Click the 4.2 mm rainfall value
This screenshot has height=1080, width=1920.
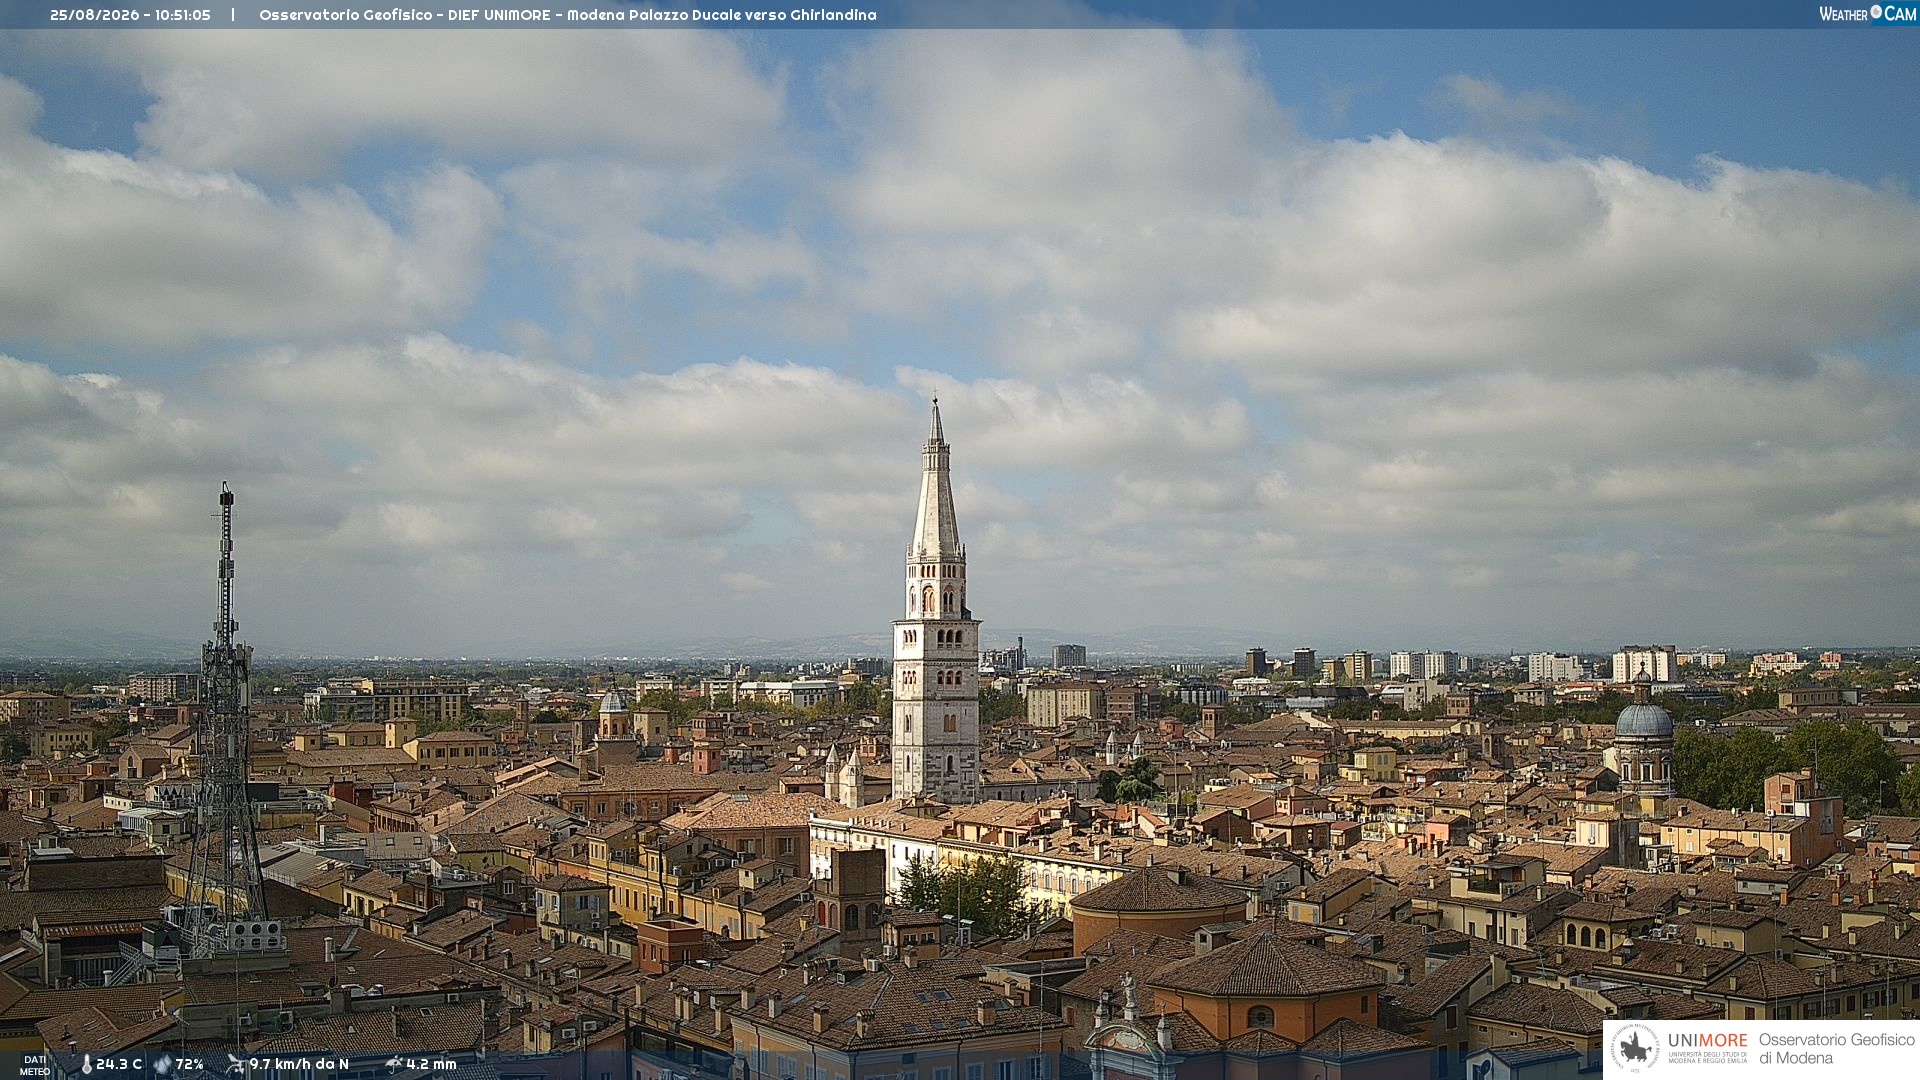[431, 1064]
